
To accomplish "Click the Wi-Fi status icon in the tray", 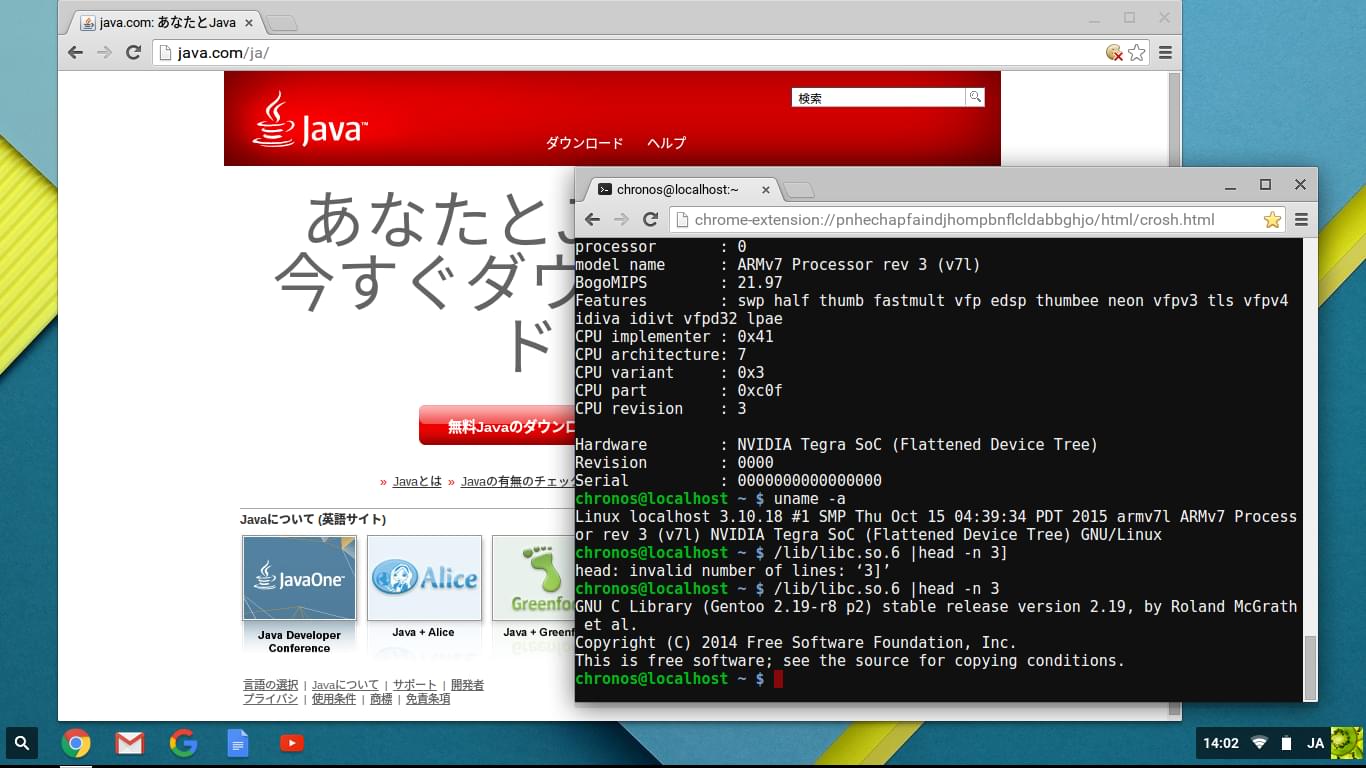I will pos(1259,743).
